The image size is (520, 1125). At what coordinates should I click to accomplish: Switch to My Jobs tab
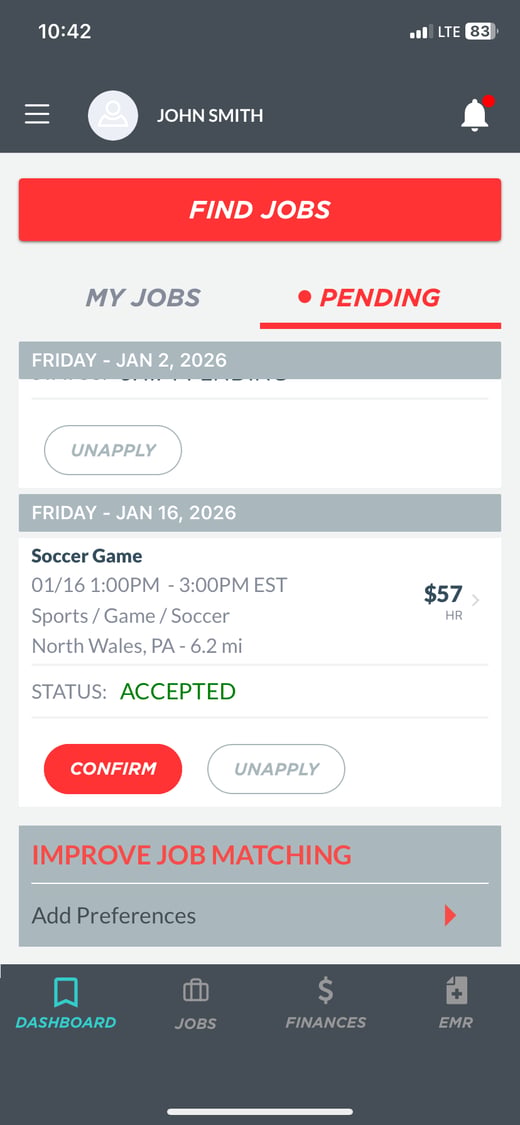[x=143, y=298]
